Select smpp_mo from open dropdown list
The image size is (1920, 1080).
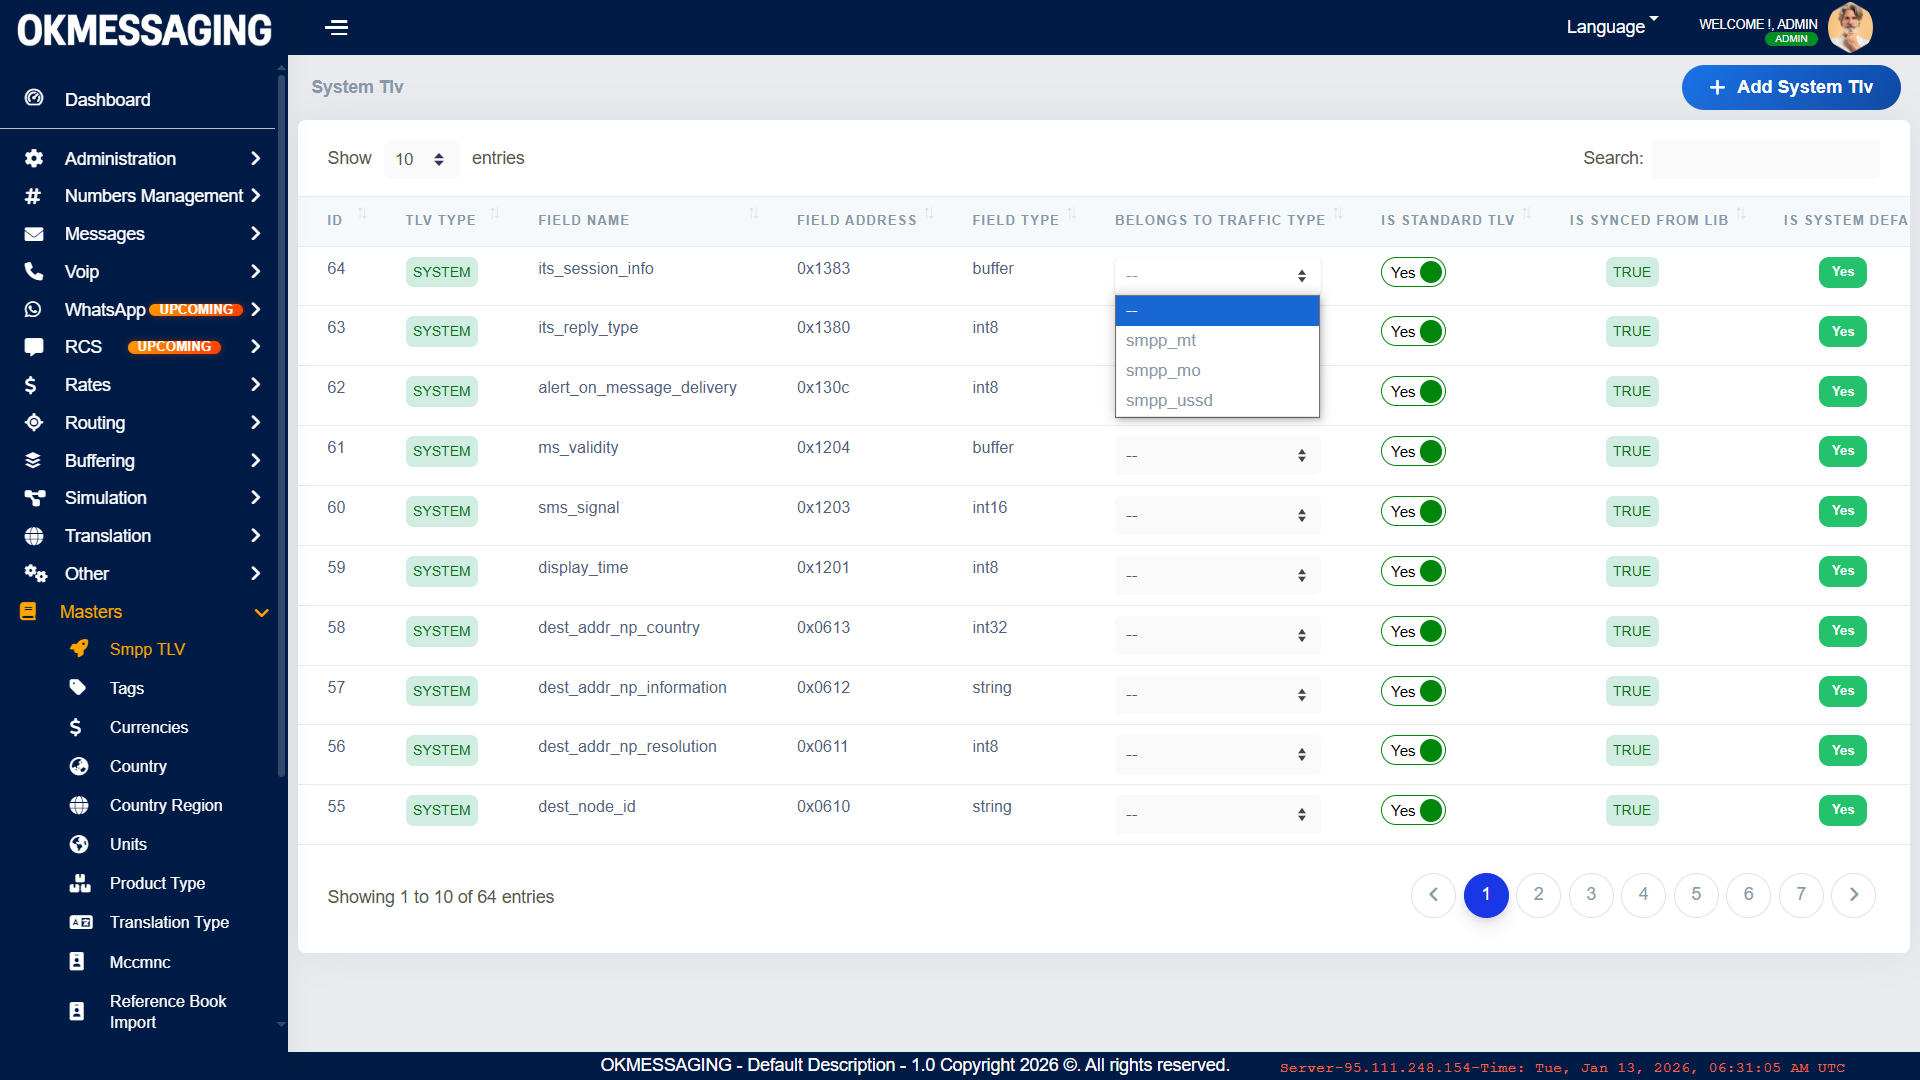pos(1163,370)
